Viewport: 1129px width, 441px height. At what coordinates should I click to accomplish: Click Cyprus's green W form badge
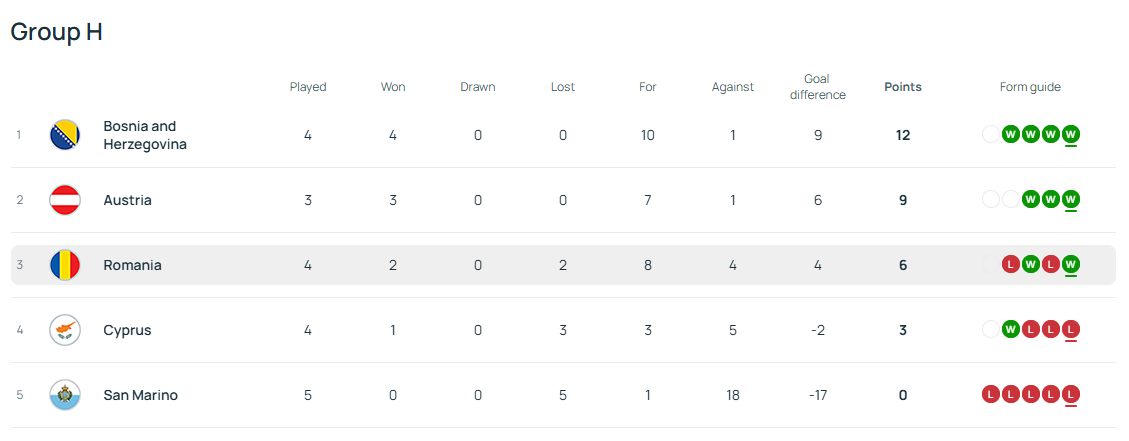1010,330
